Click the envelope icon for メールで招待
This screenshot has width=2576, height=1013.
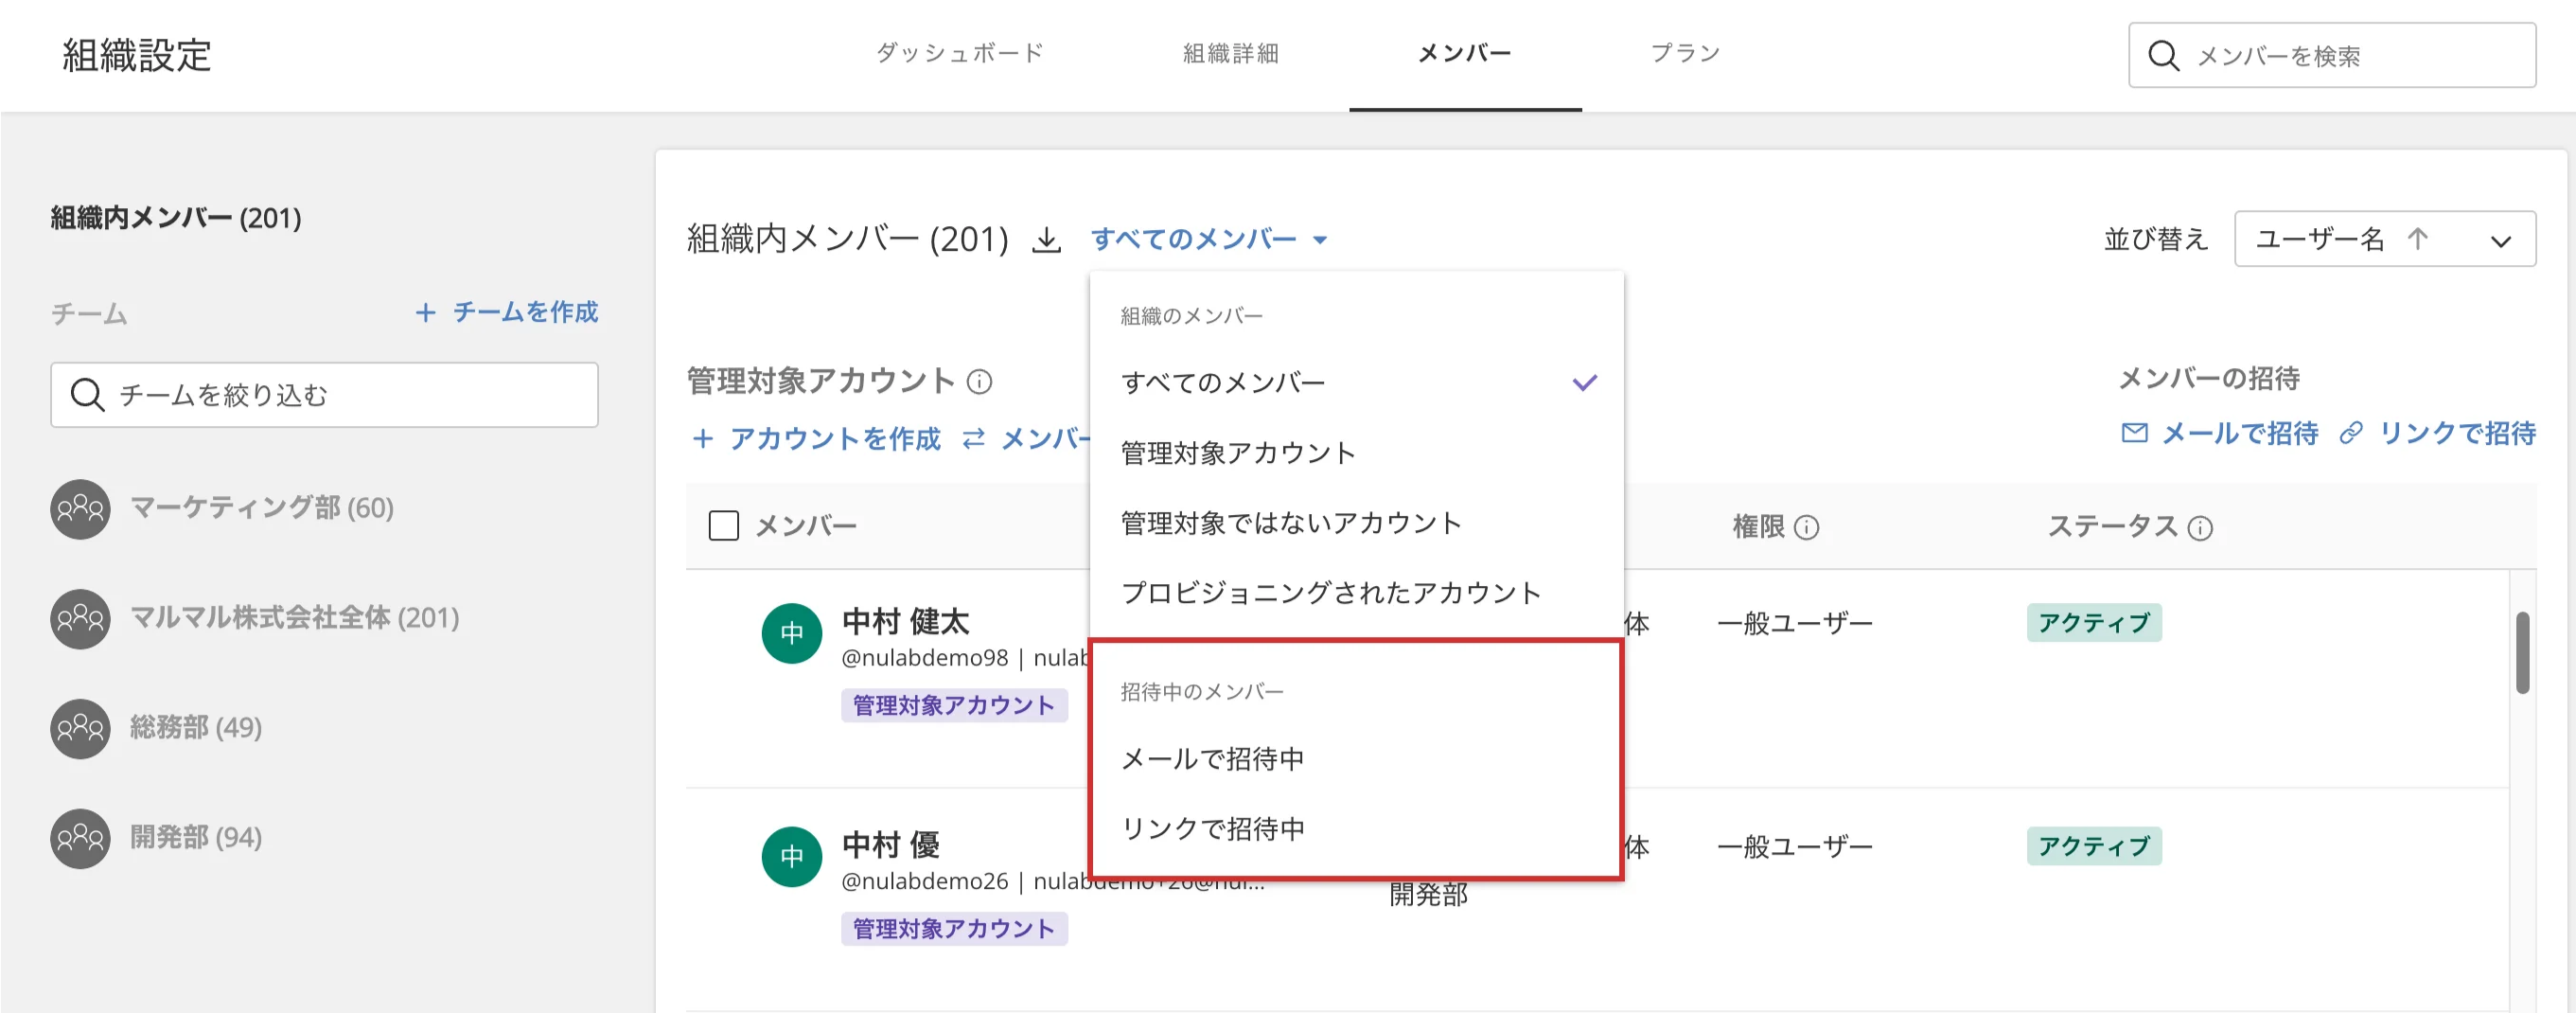2134,433
